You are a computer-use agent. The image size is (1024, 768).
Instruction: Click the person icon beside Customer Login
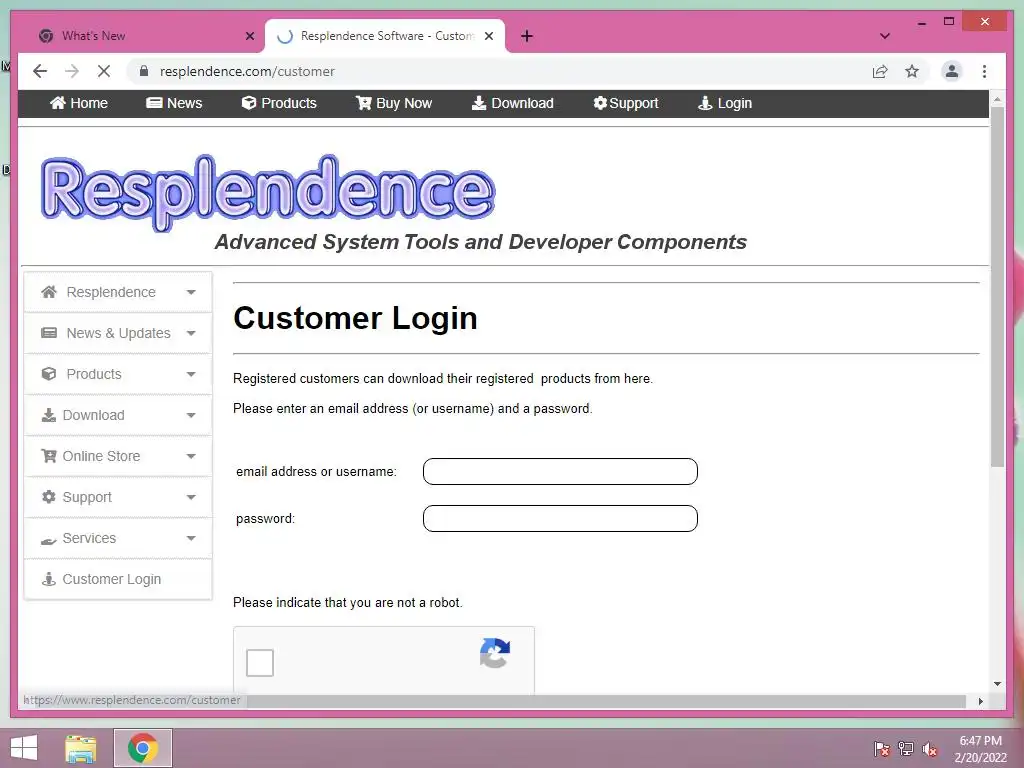(x=49, y=579)
